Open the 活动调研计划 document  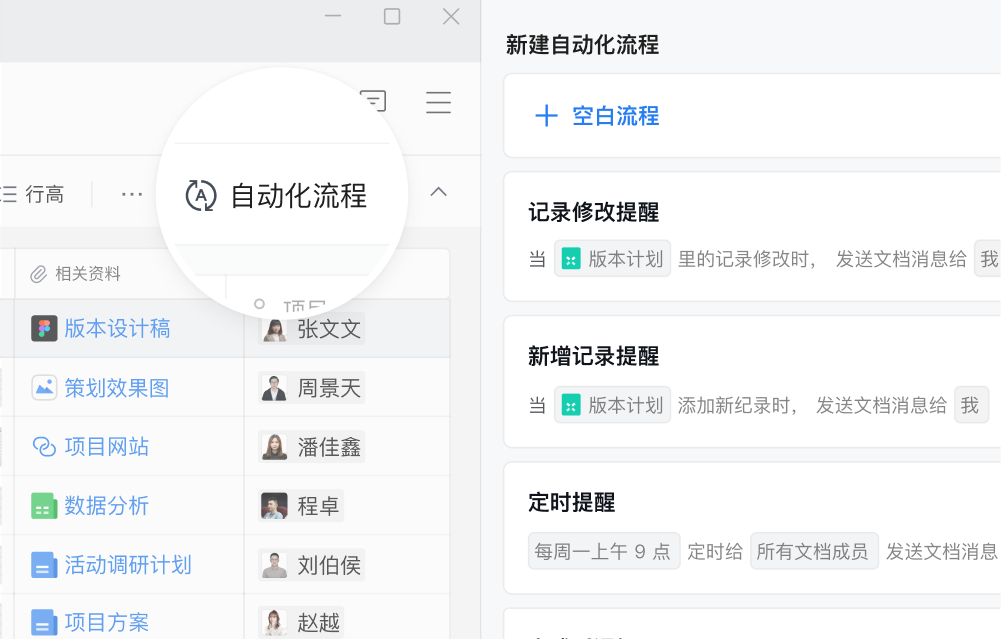[127, 565]
